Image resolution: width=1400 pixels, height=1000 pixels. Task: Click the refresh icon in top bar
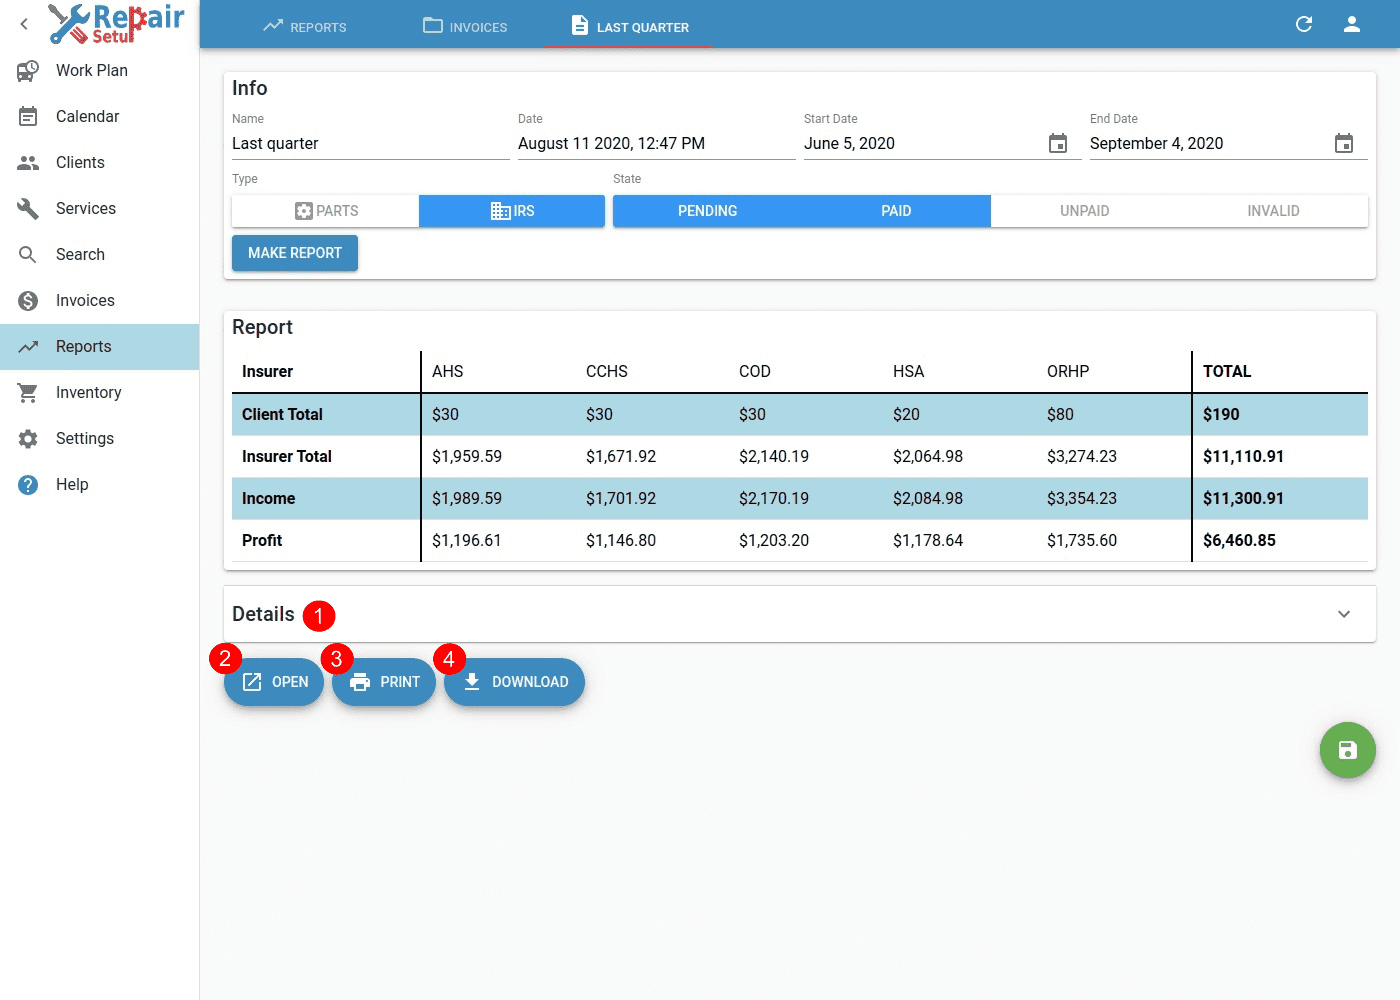(1304, 24)
